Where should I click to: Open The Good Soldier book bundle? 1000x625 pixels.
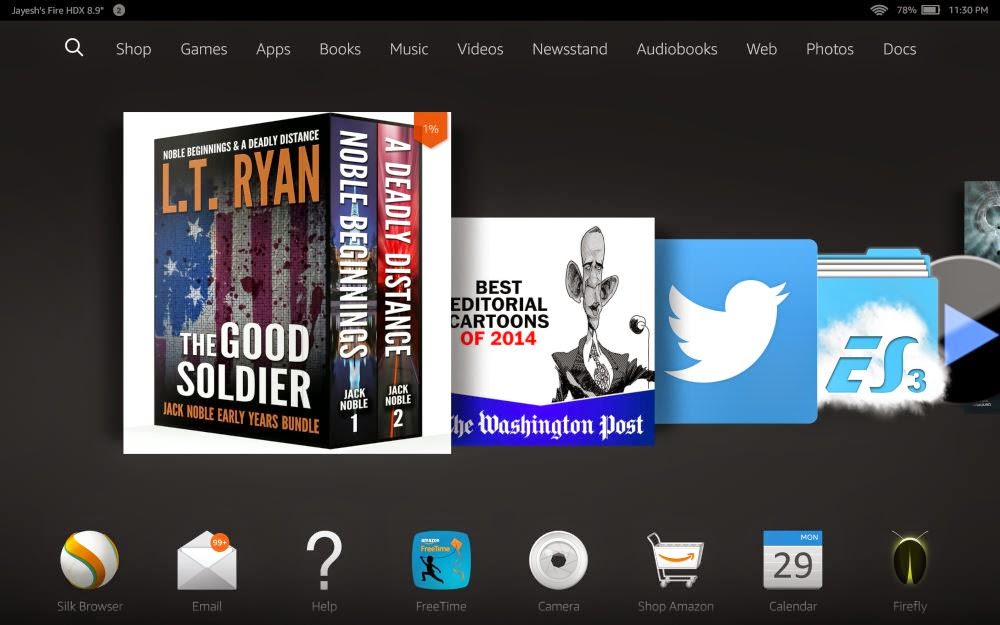tap(287, 283)
